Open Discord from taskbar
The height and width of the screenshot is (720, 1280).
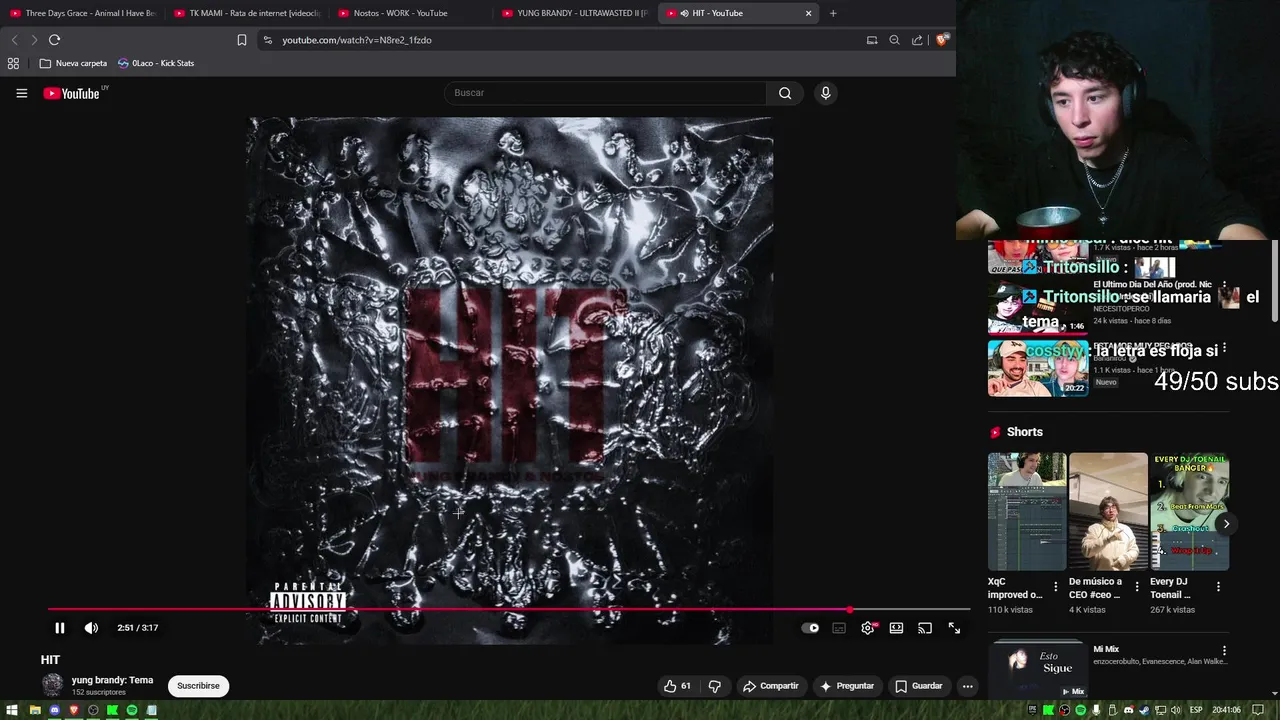55,710
